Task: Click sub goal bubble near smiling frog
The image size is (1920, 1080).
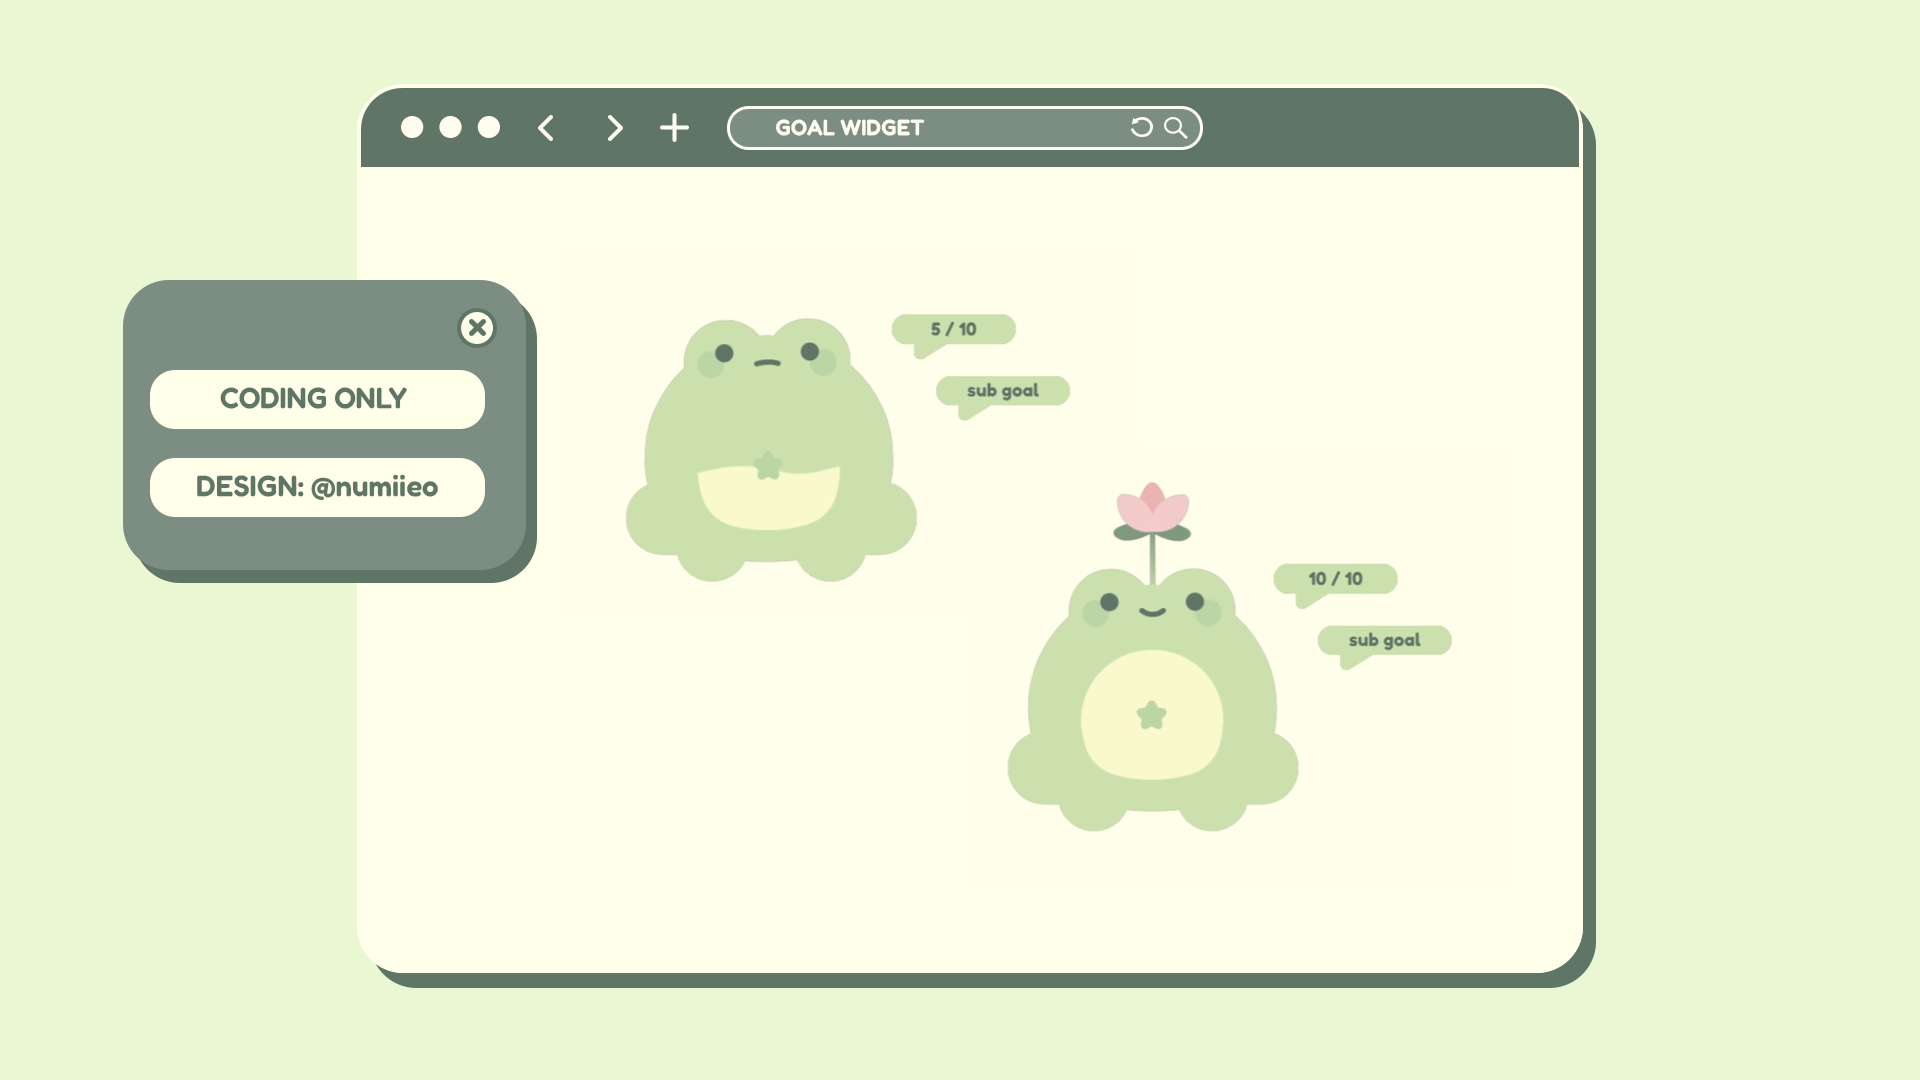Action: pyautogui.click(x=1384, y=640)
